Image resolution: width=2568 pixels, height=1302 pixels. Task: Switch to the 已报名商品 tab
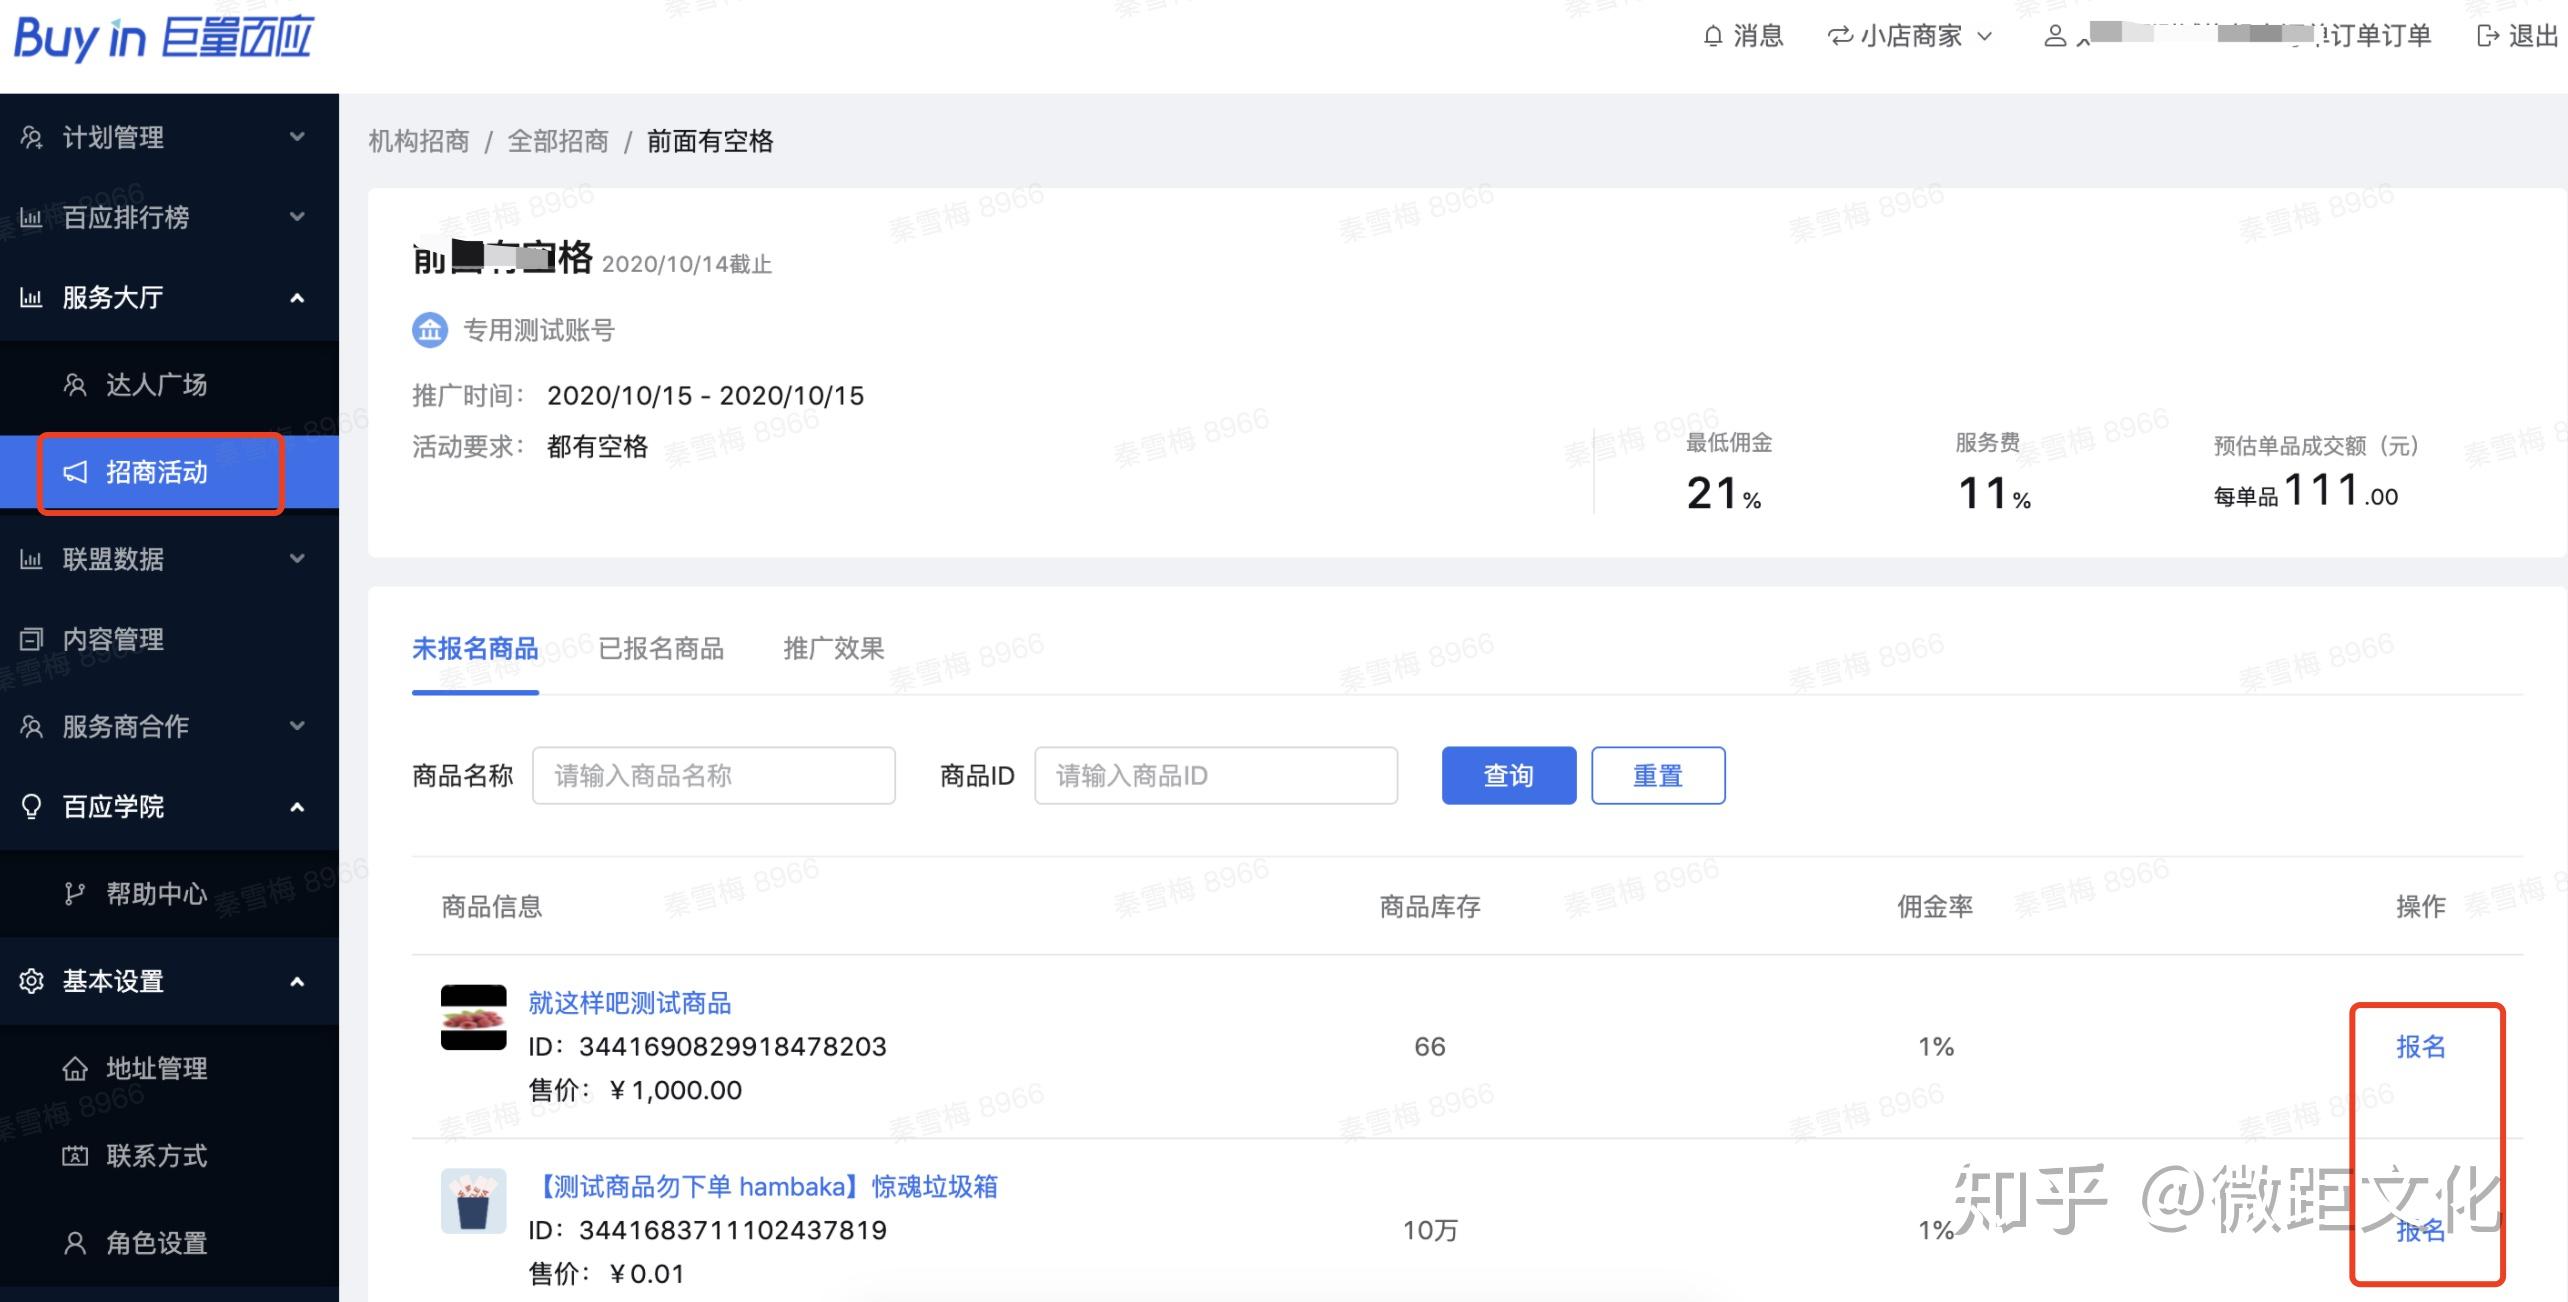click(661, 649)
